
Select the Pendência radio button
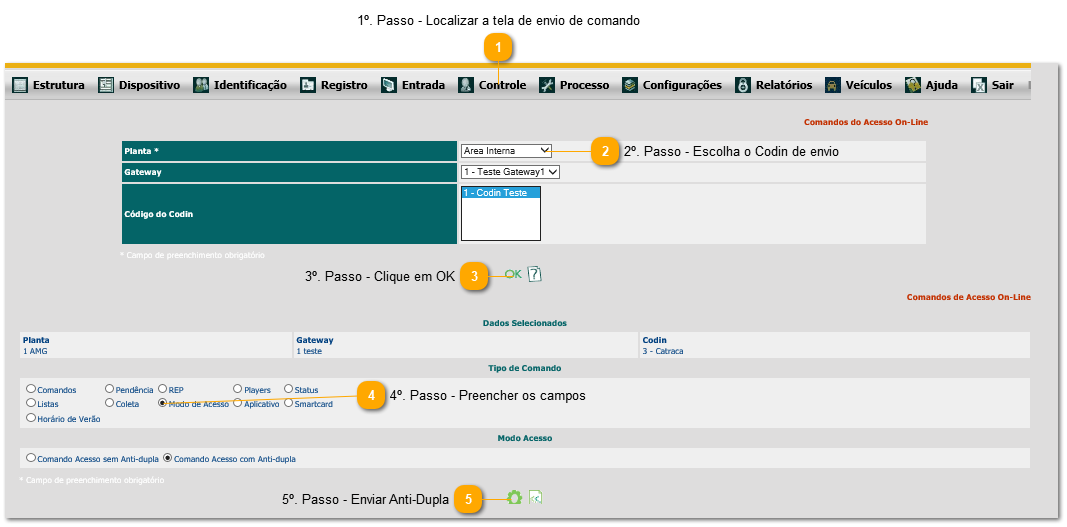[x=109, y=389]
